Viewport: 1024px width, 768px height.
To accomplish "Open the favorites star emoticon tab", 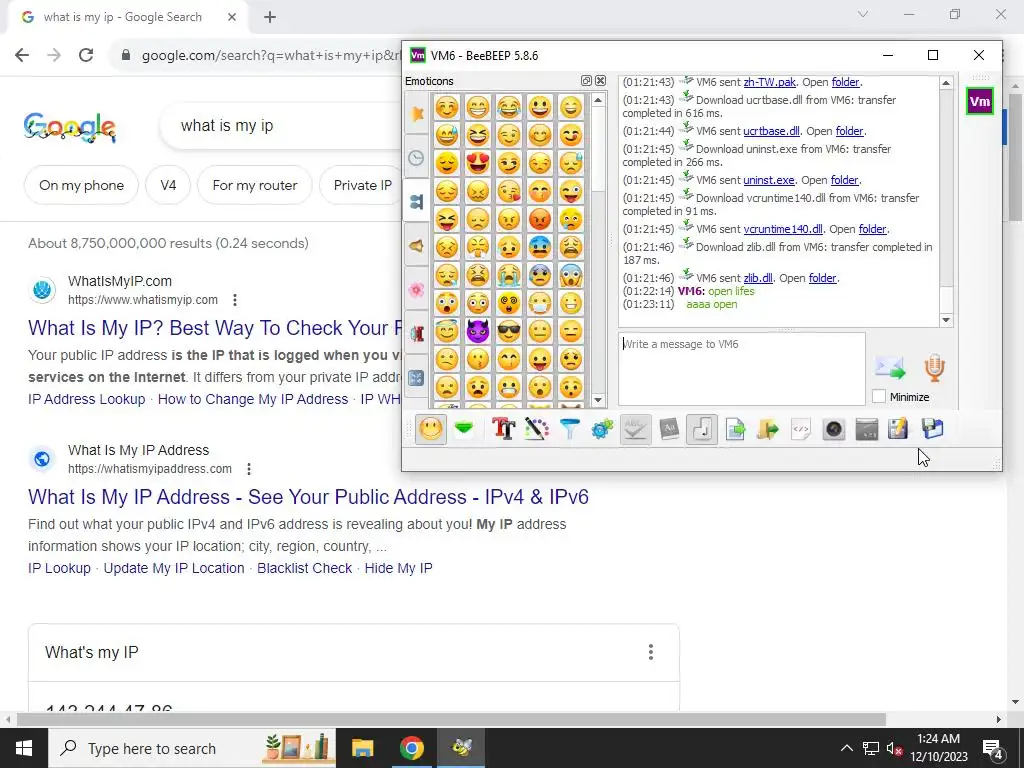I will pyautogui.click(x=417, y=114).
